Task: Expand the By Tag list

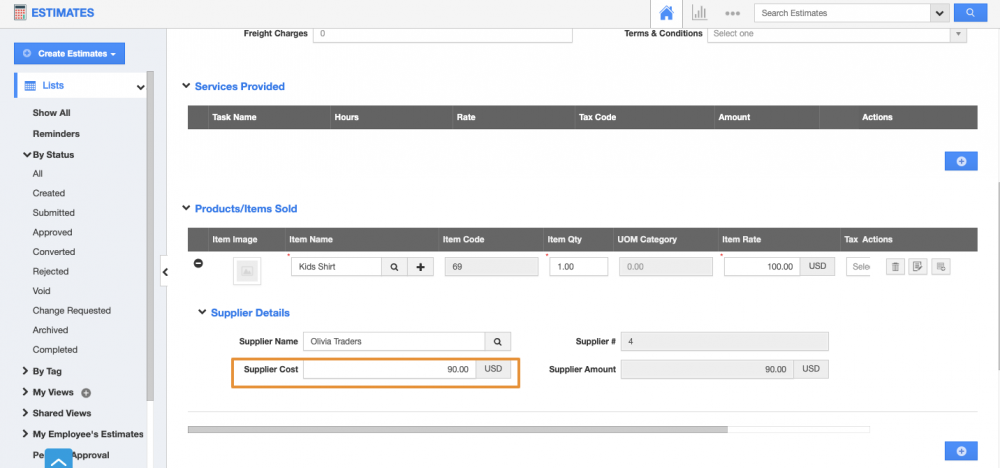Action: click(26, 371)
